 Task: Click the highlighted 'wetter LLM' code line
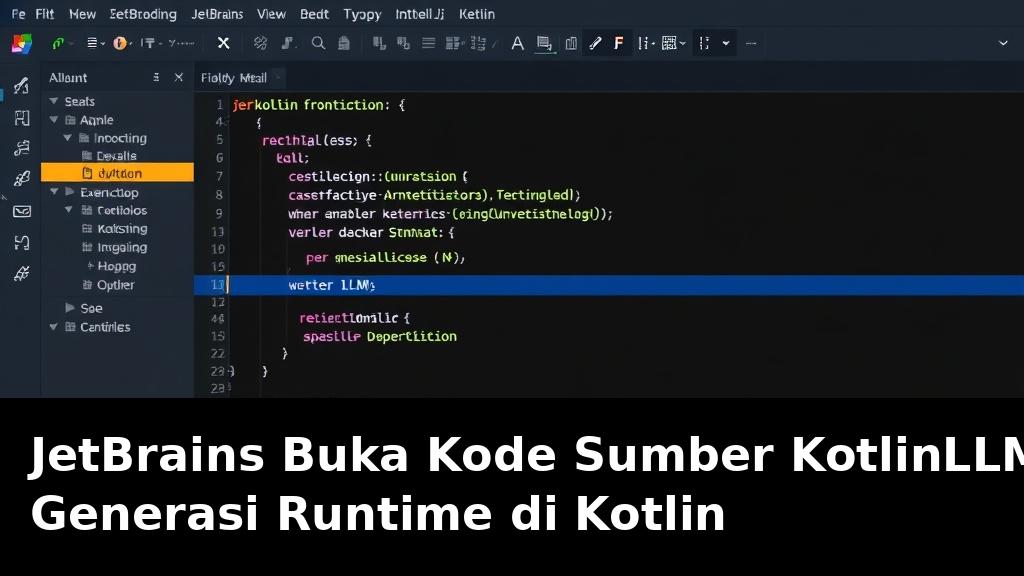pyautogui.click(x=609, y=285)
